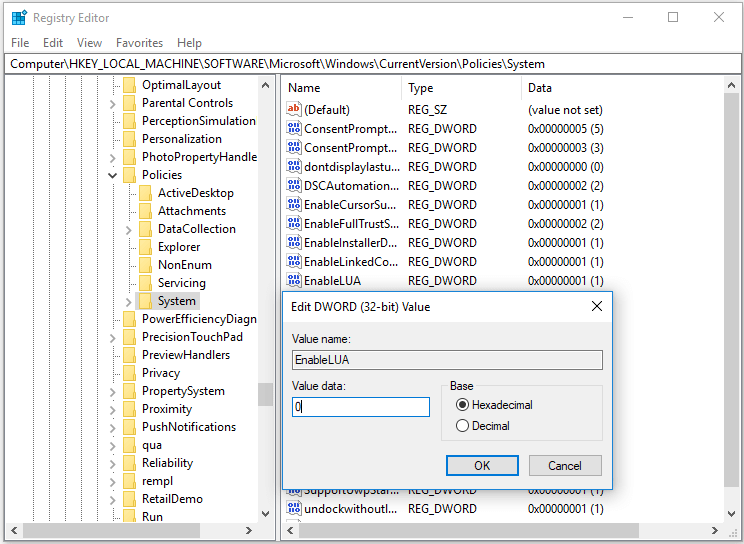This screenshot has width=744, height=544.
Task: Expand the Proximity node
Action: tap(112, 410)
